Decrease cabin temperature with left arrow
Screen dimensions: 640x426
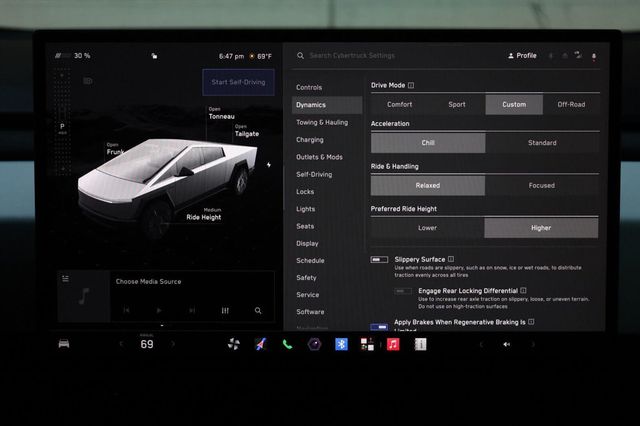pos(121,344)
